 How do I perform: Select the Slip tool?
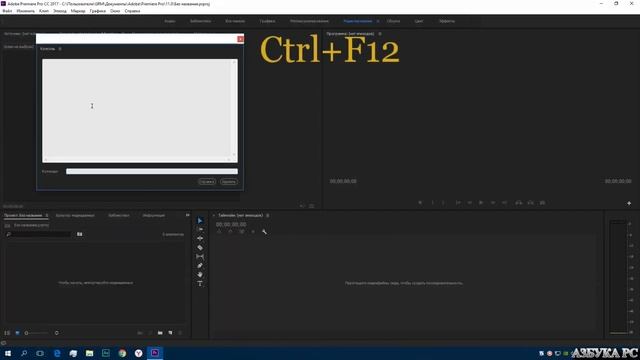200,256
